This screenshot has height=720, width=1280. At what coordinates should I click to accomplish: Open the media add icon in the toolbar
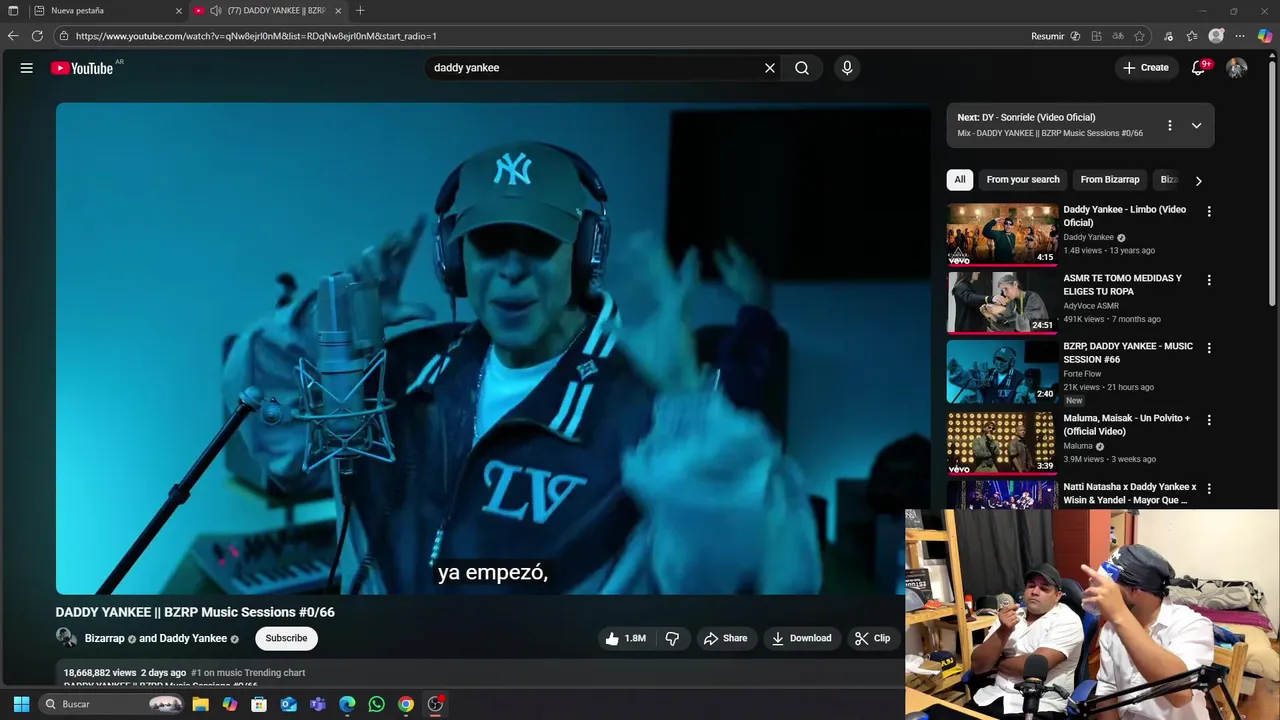click(x=1168, y=36)
